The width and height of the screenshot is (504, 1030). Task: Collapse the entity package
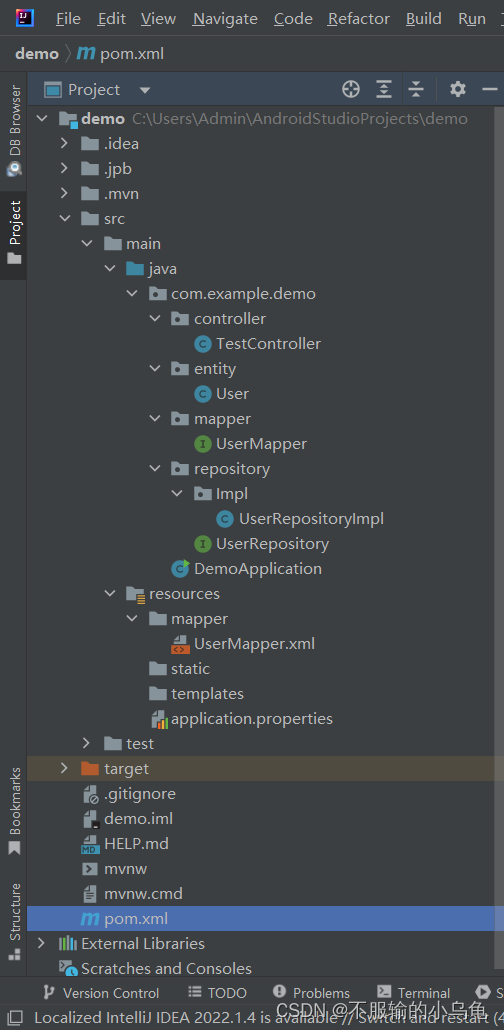(155, 368)
